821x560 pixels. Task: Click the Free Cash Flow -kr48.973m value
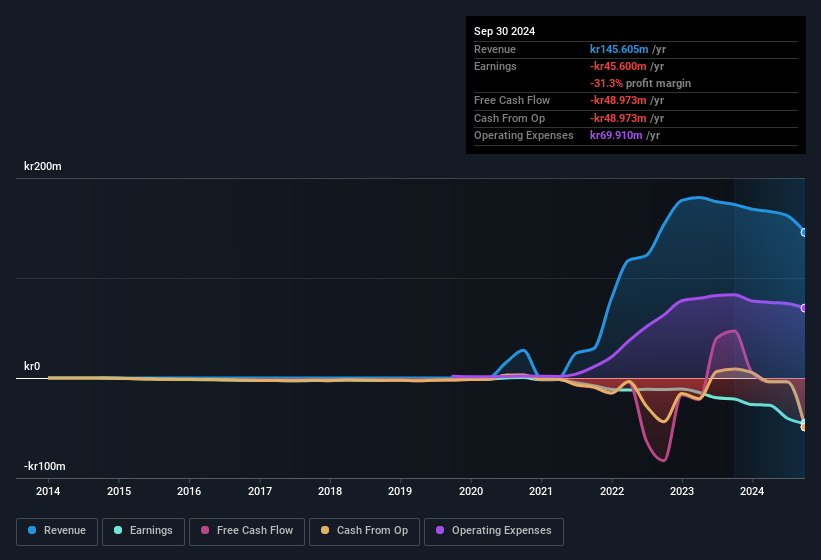click(618, 100)
